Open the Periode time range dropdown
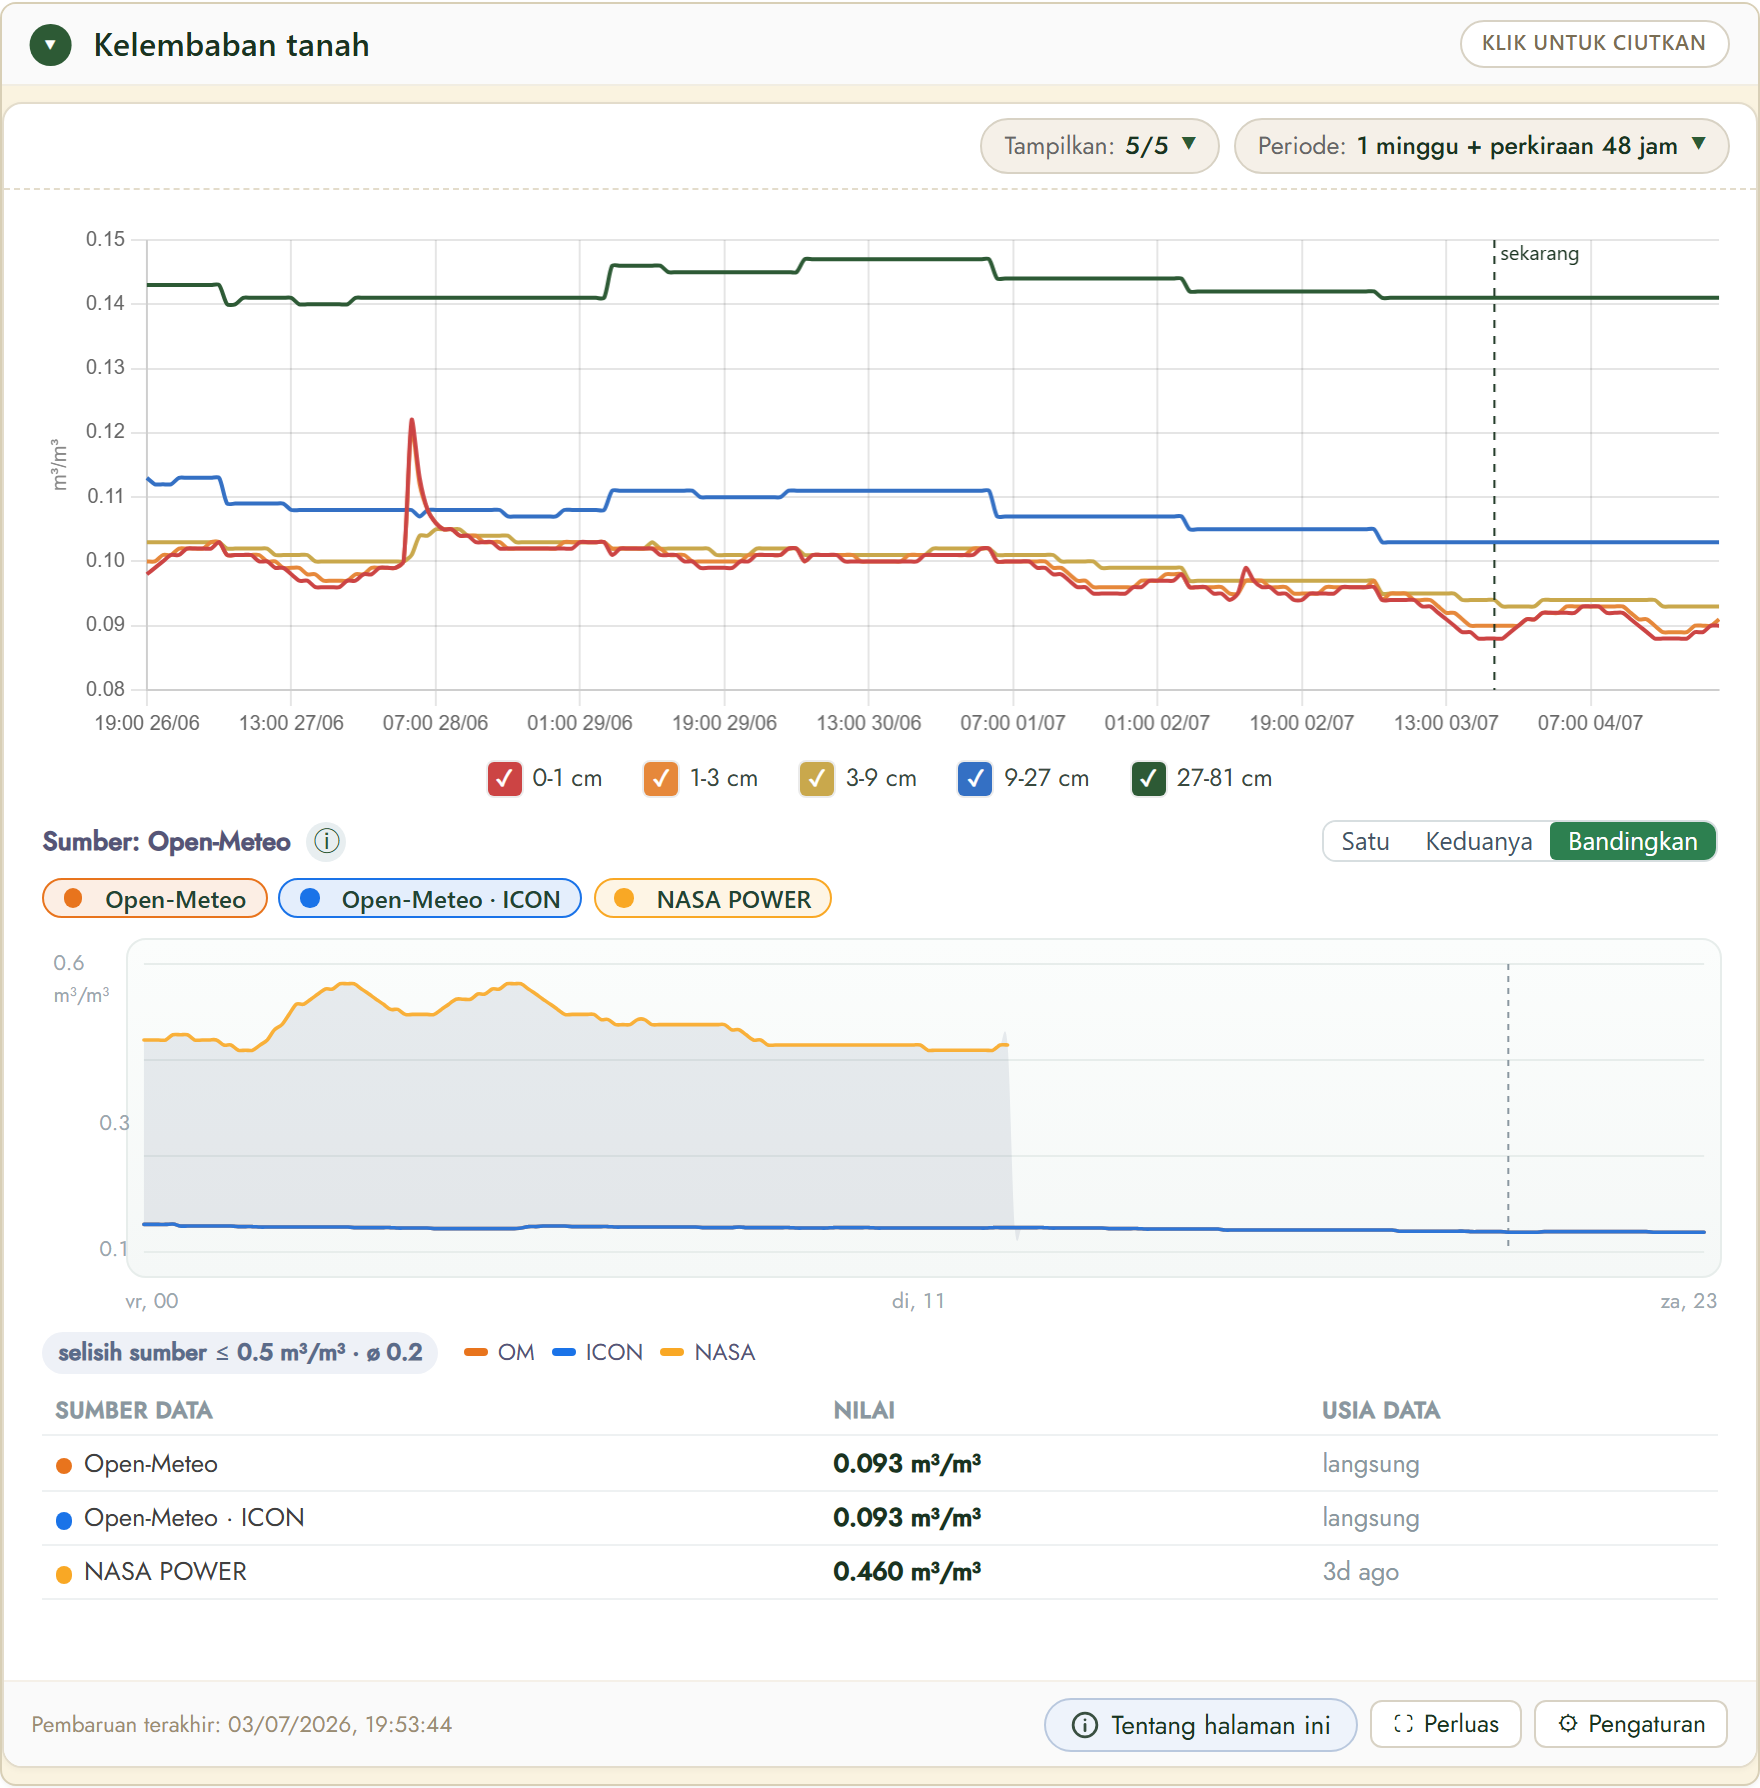This screenshot has height=1788, width=1760. click(x=1481, y=146)
